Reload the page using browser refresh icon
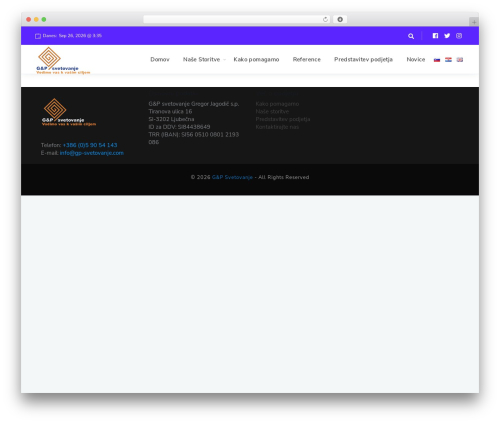The image size is (500, 423). point(325,19)
